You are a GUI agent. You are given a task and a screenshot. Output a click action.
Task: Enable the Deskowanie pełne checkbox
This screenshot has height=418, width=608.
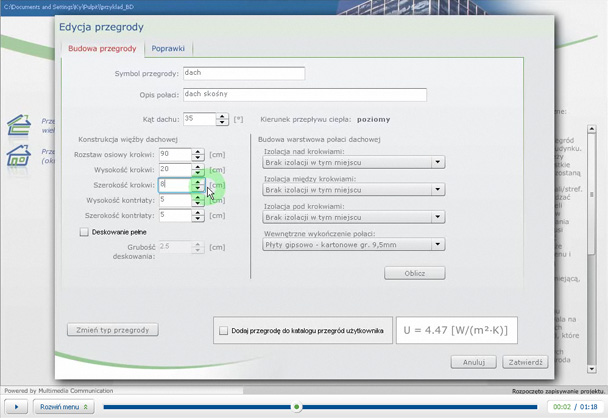85,232
